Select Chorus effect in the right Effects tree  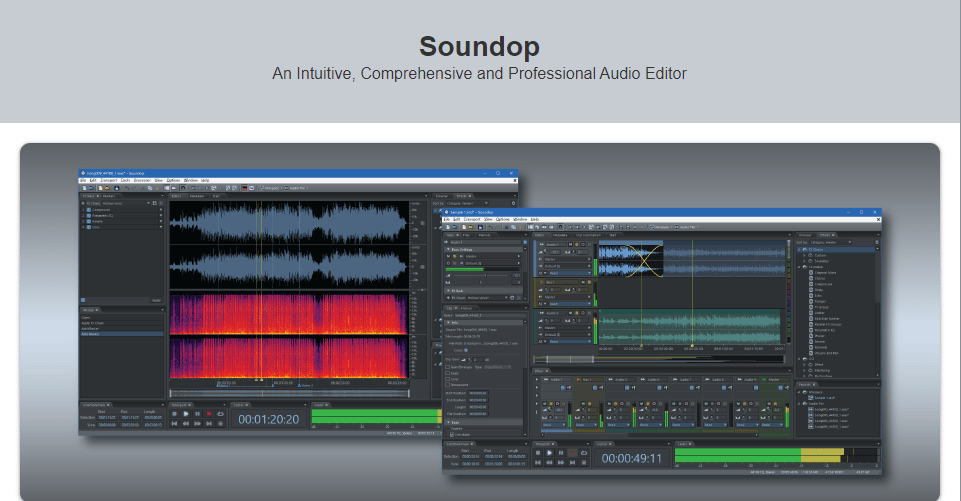820,278
